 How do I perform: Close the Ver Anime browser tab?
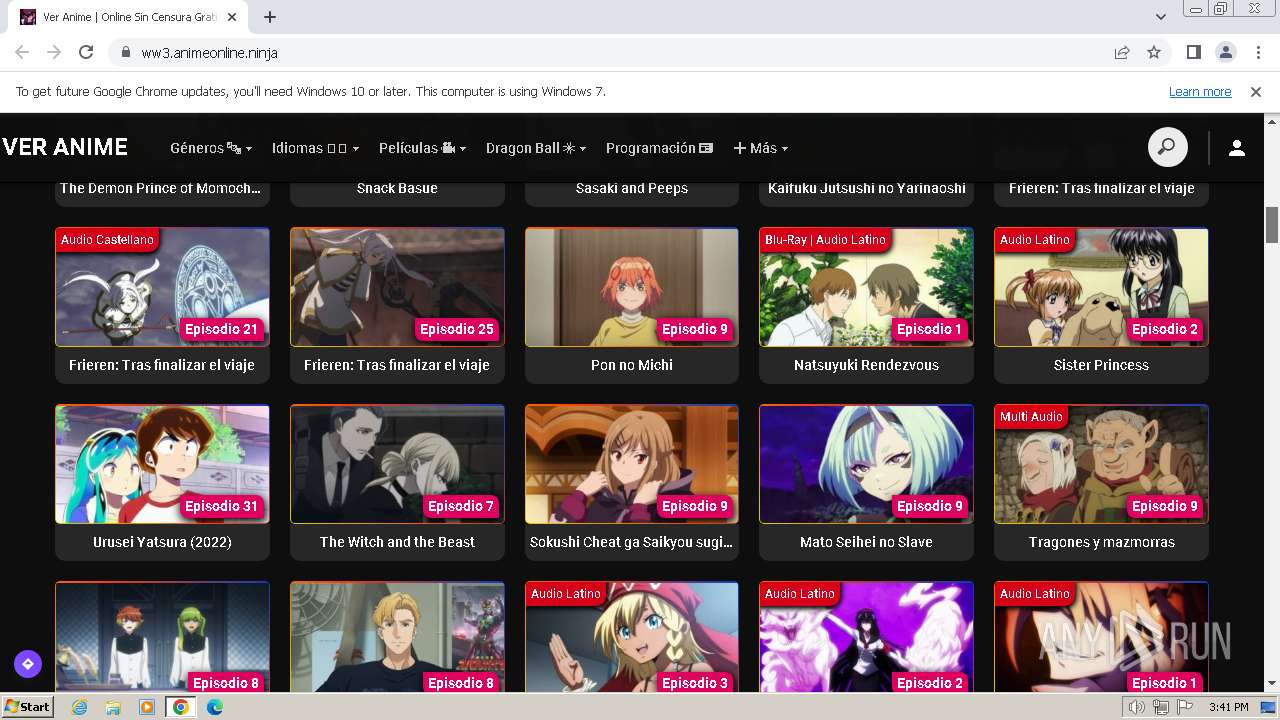point(232,17)
